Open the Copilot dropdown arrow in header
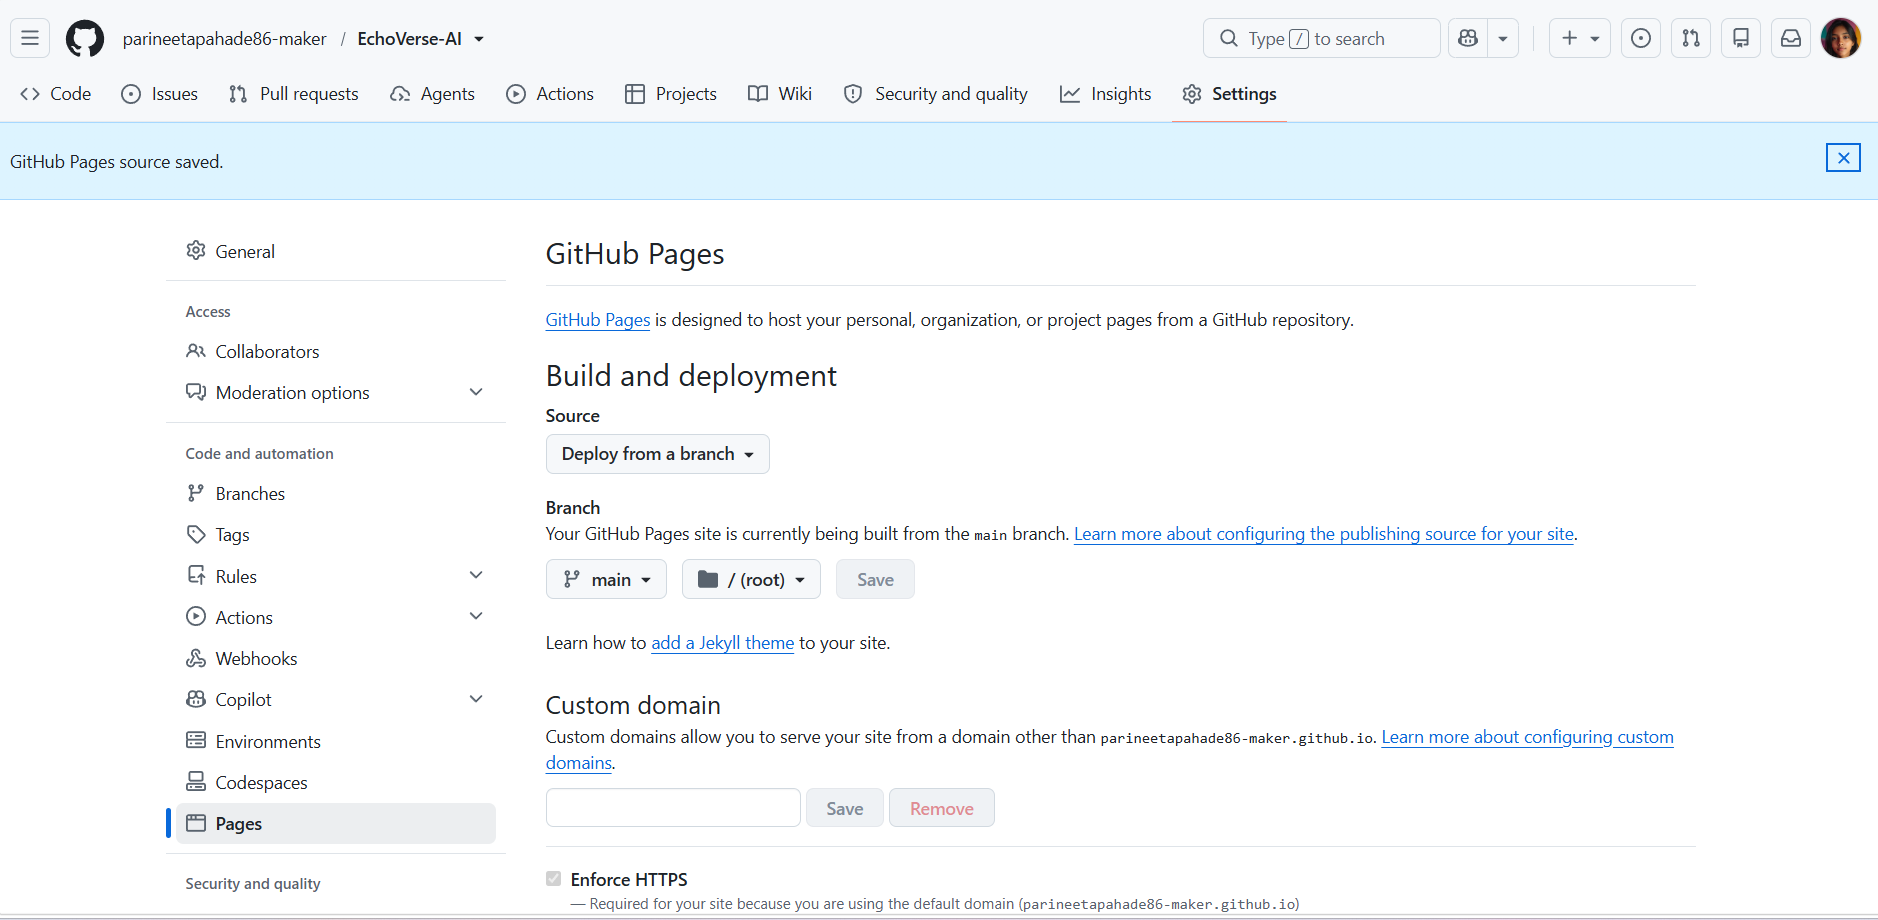Image resolution: width=1878 pixels, height=920 pixels. click(x=1503, y=38)
